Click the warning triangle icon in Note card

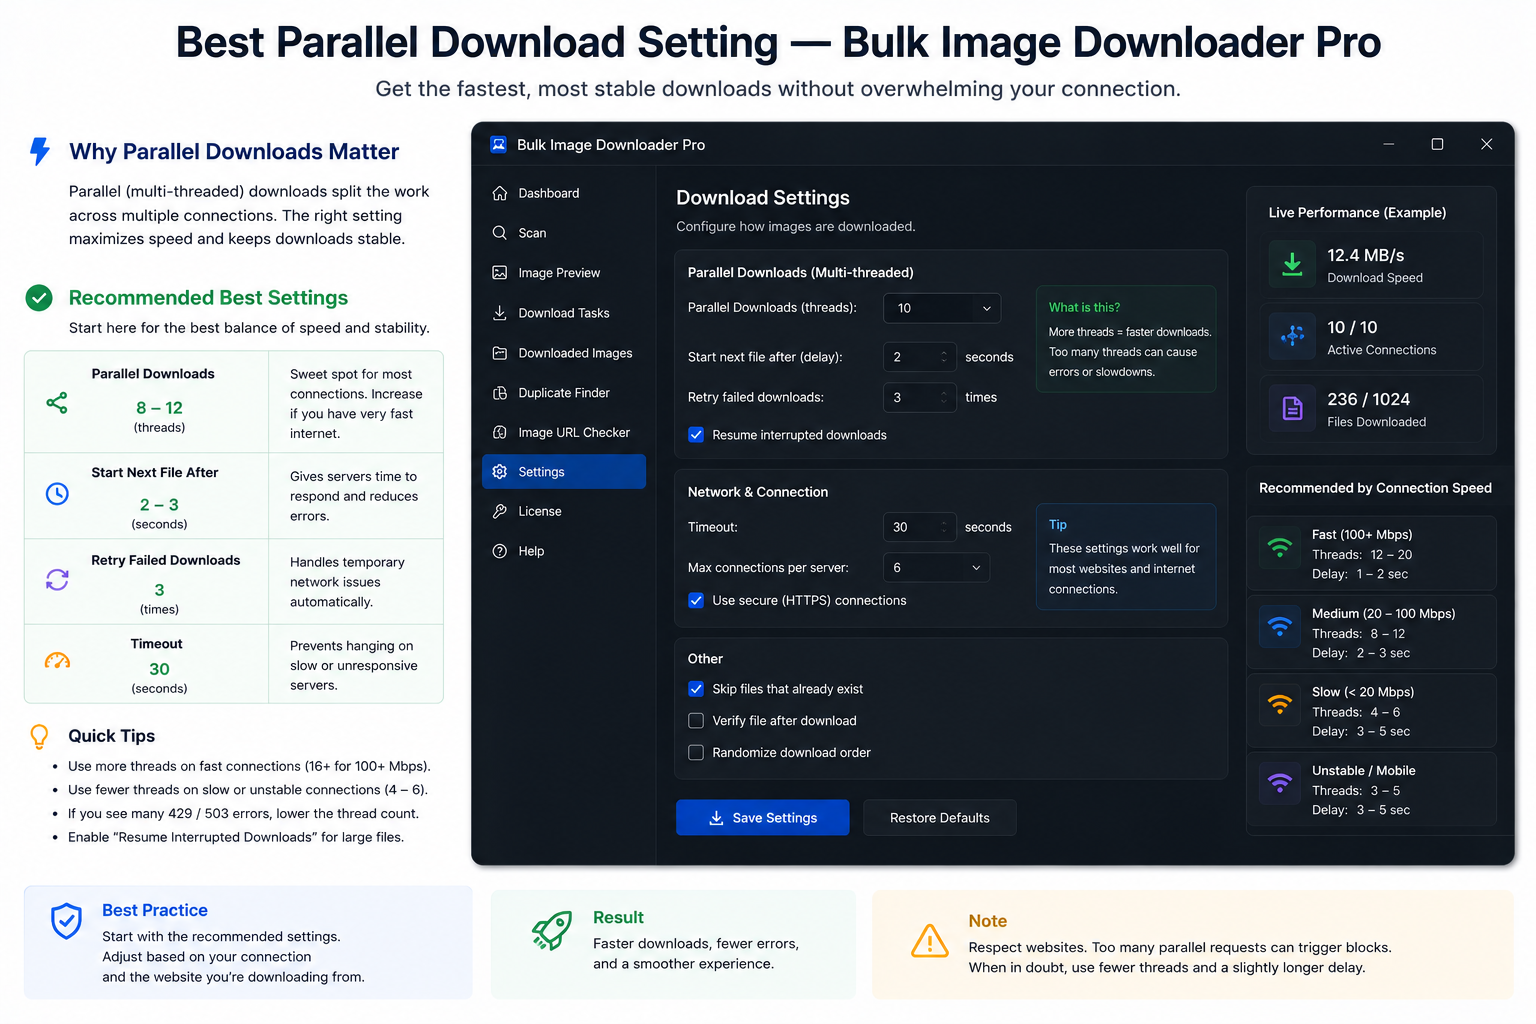point(930,941)
